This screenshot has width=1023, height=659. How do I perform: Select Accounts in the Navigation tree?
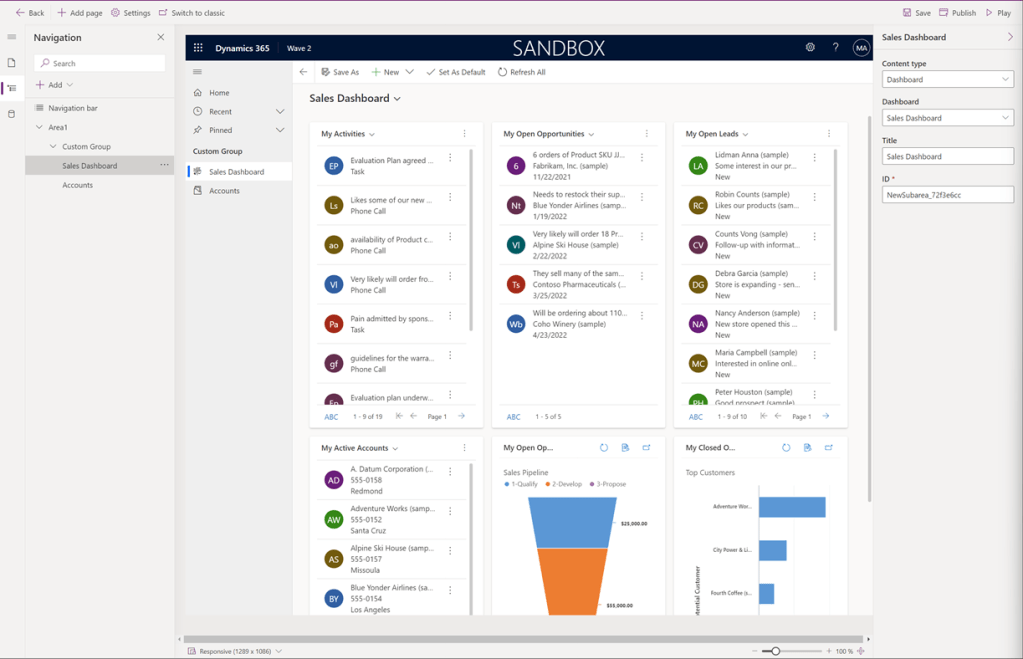[x=77, y=185]
